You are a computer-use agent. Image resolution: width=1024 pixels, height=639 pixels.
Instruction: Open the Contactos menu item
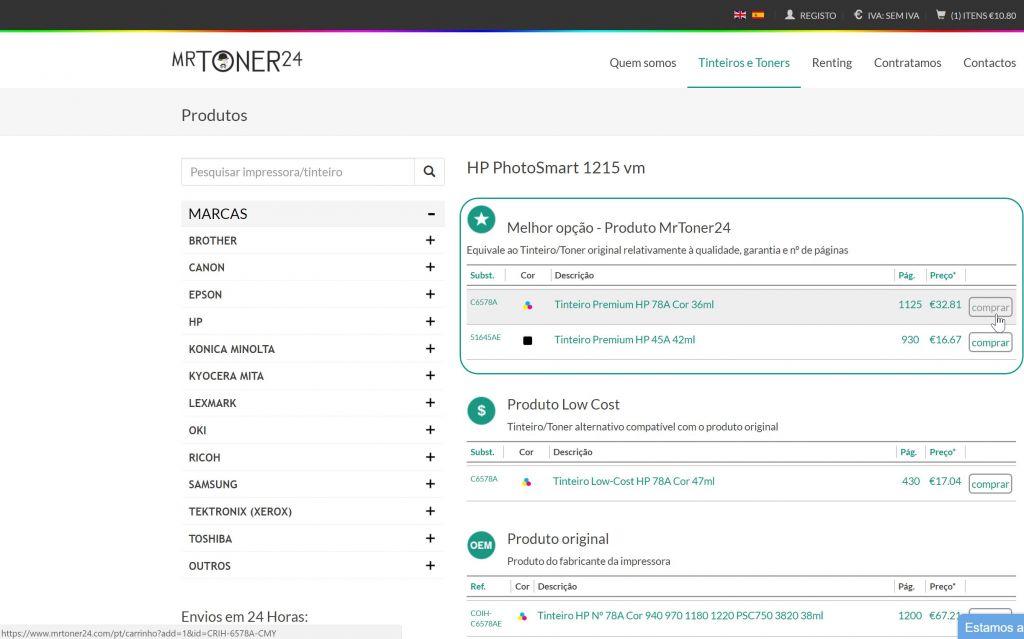[x=988, y=62]
